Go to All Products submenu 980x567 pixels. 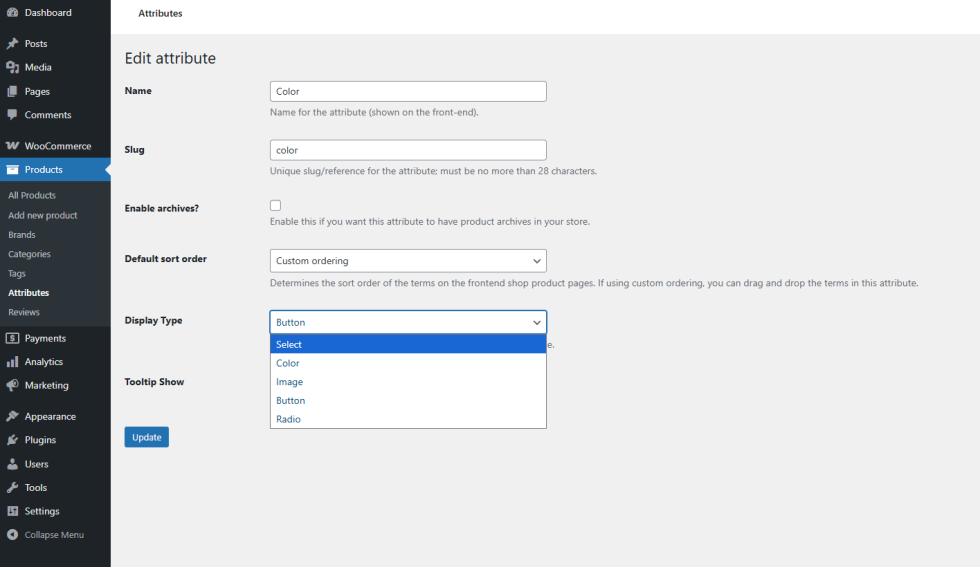(32, 195)
